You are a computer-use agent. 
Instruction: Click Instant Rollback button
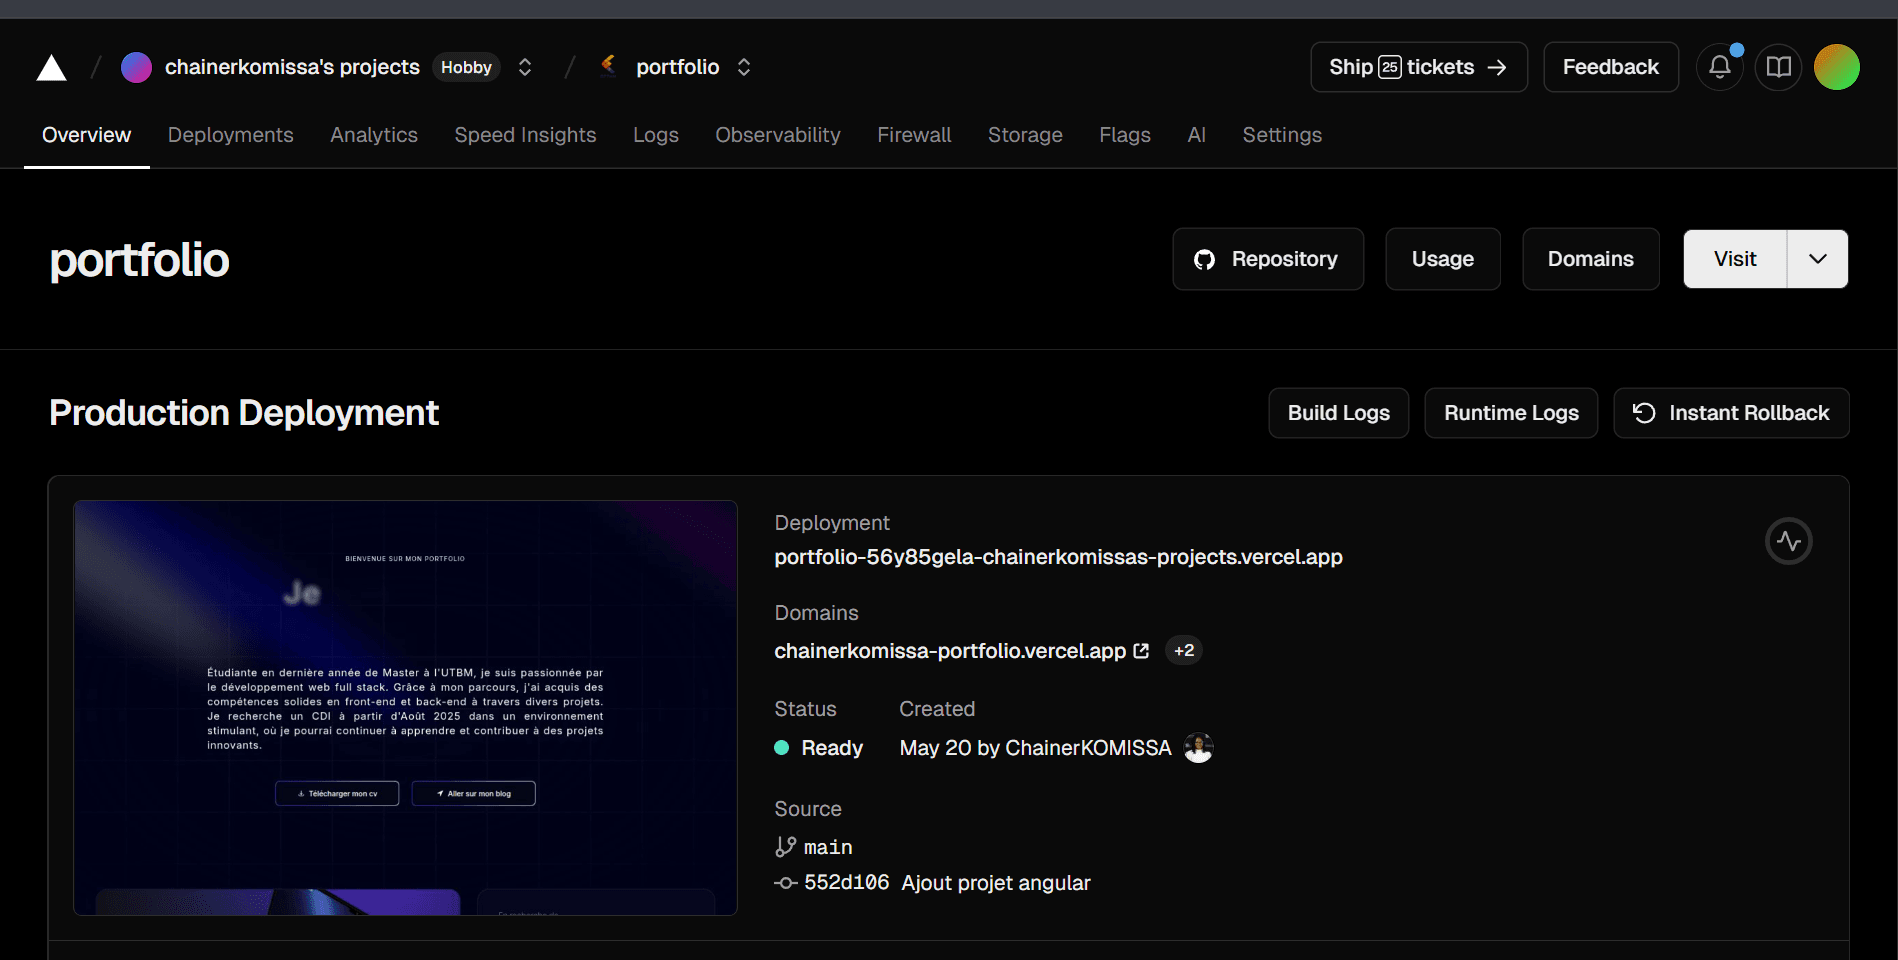tap(1730, 413)
